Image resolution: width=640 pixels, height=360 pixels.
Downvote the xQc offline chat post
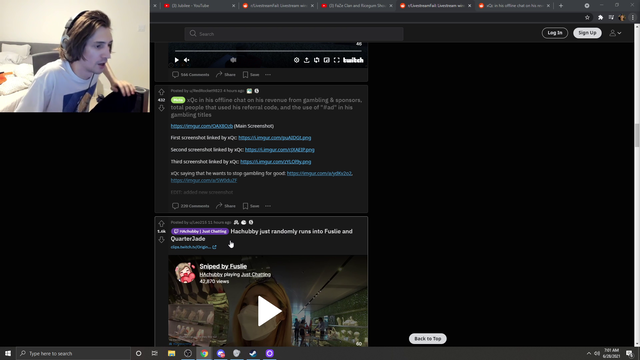(161, 108)
